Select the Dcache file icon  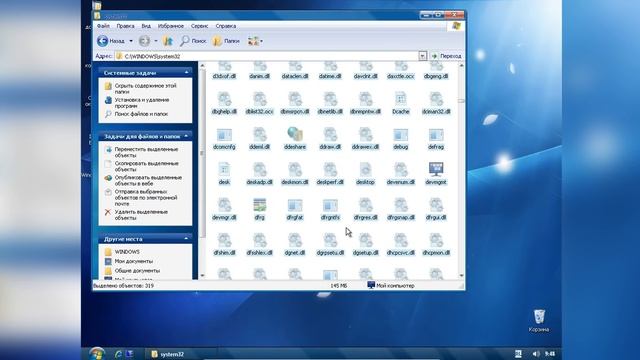coord(401,98)
